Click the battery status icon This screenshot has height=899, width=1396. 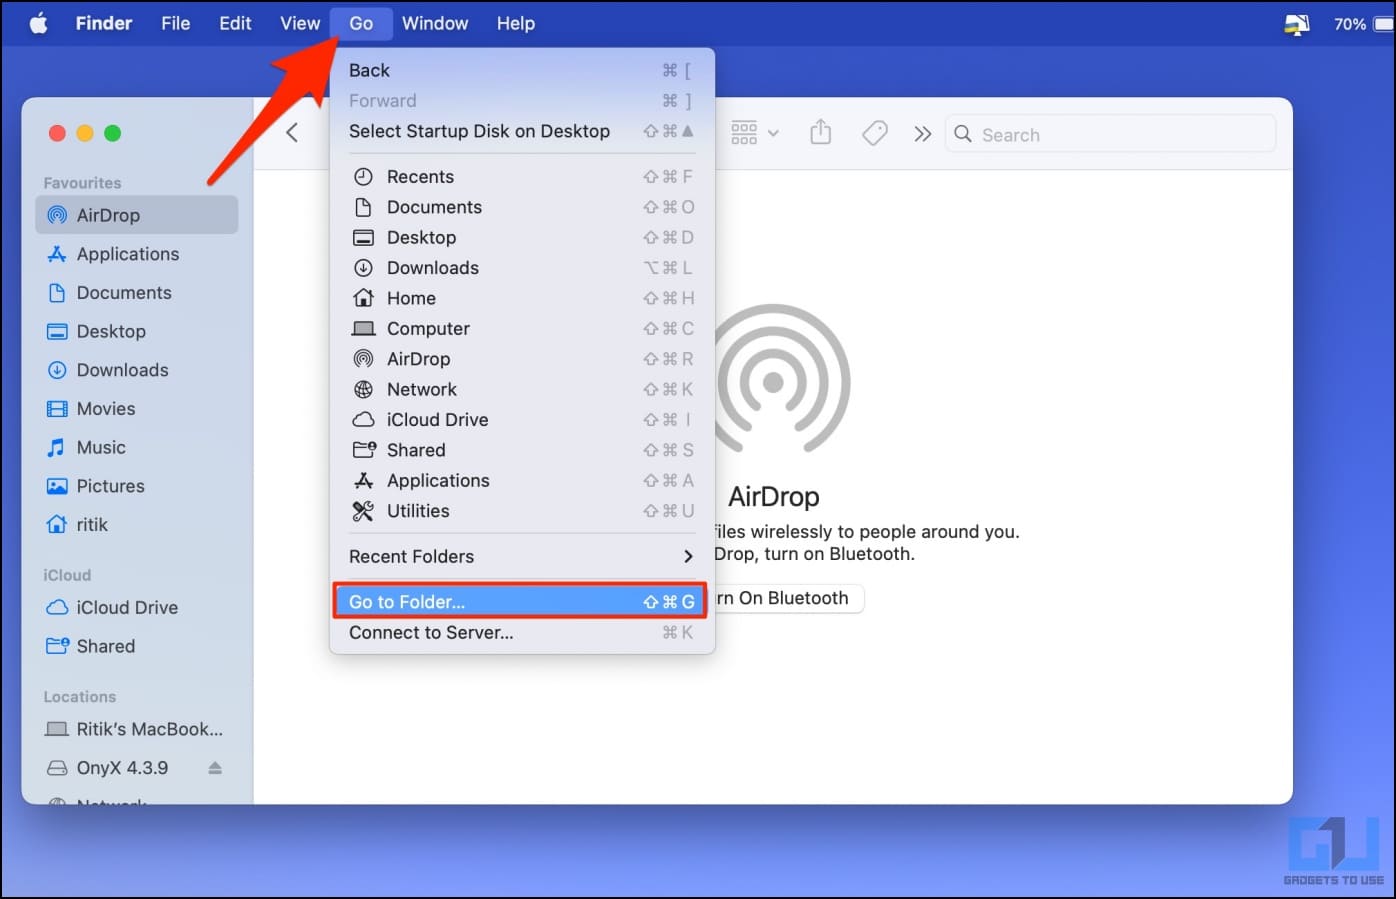point(1383,24)
